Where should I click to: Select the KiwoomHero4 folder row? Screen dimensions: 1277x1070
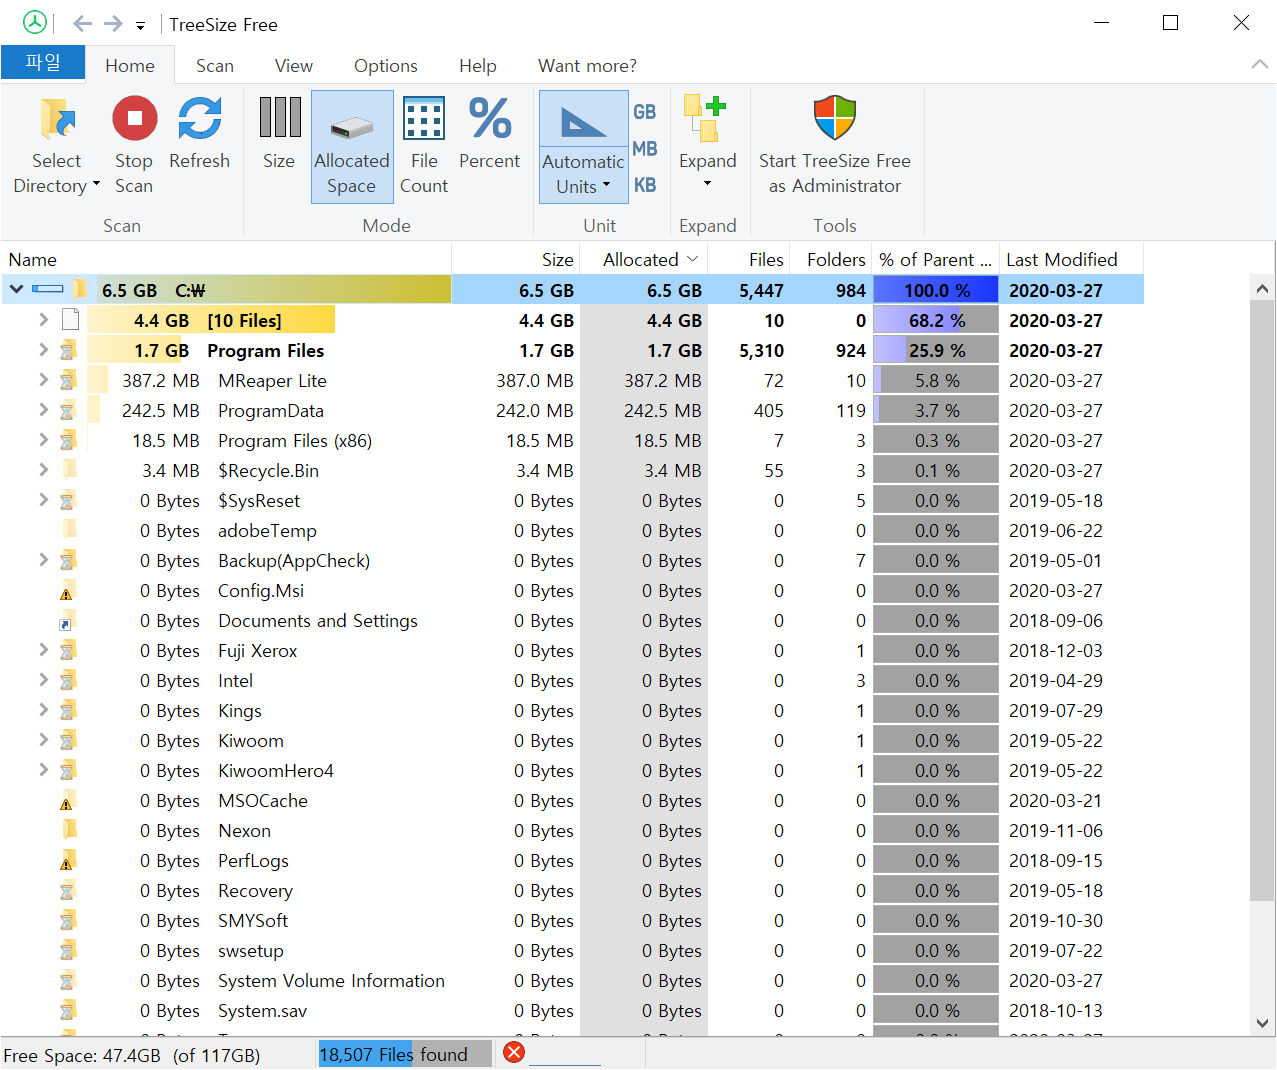[572, 771]
